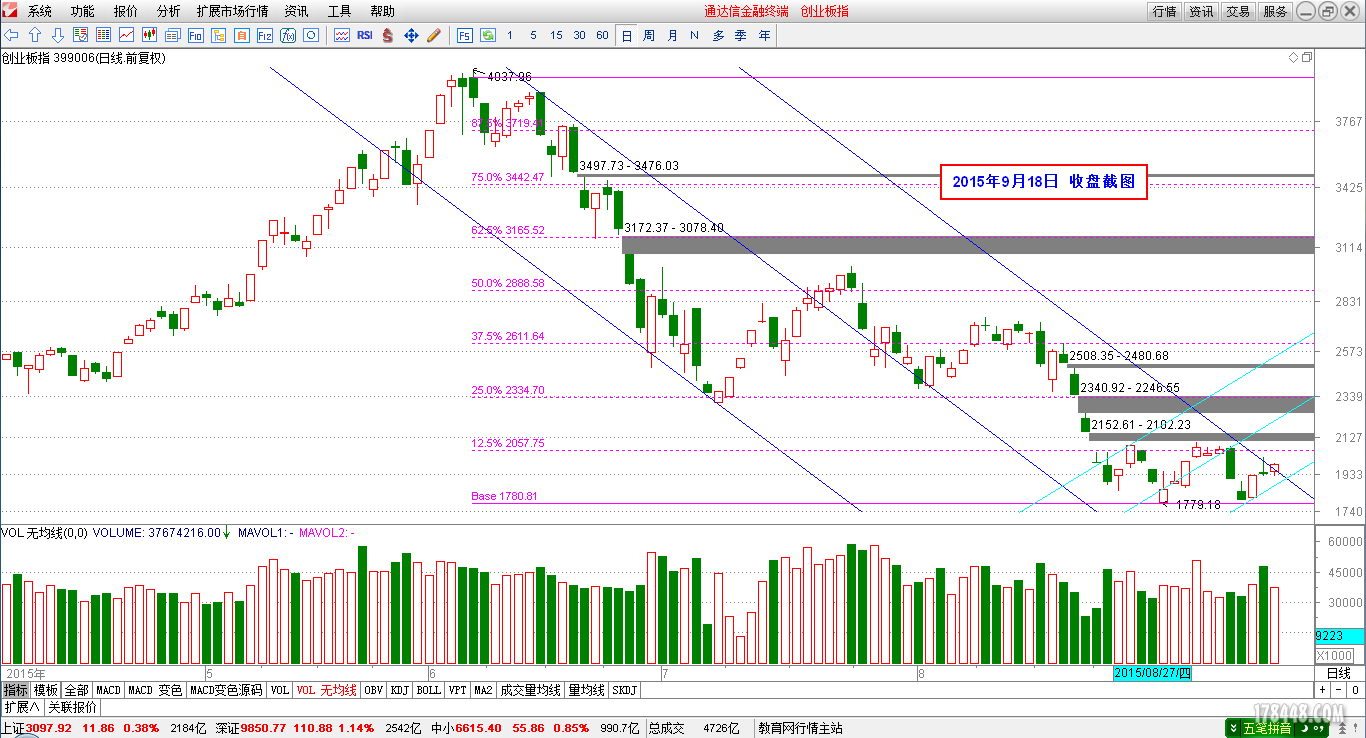1366x738 pixels.
Task: Select the SKDJ indicator tab
Action: pyautogui.click(x=624, y=690)
